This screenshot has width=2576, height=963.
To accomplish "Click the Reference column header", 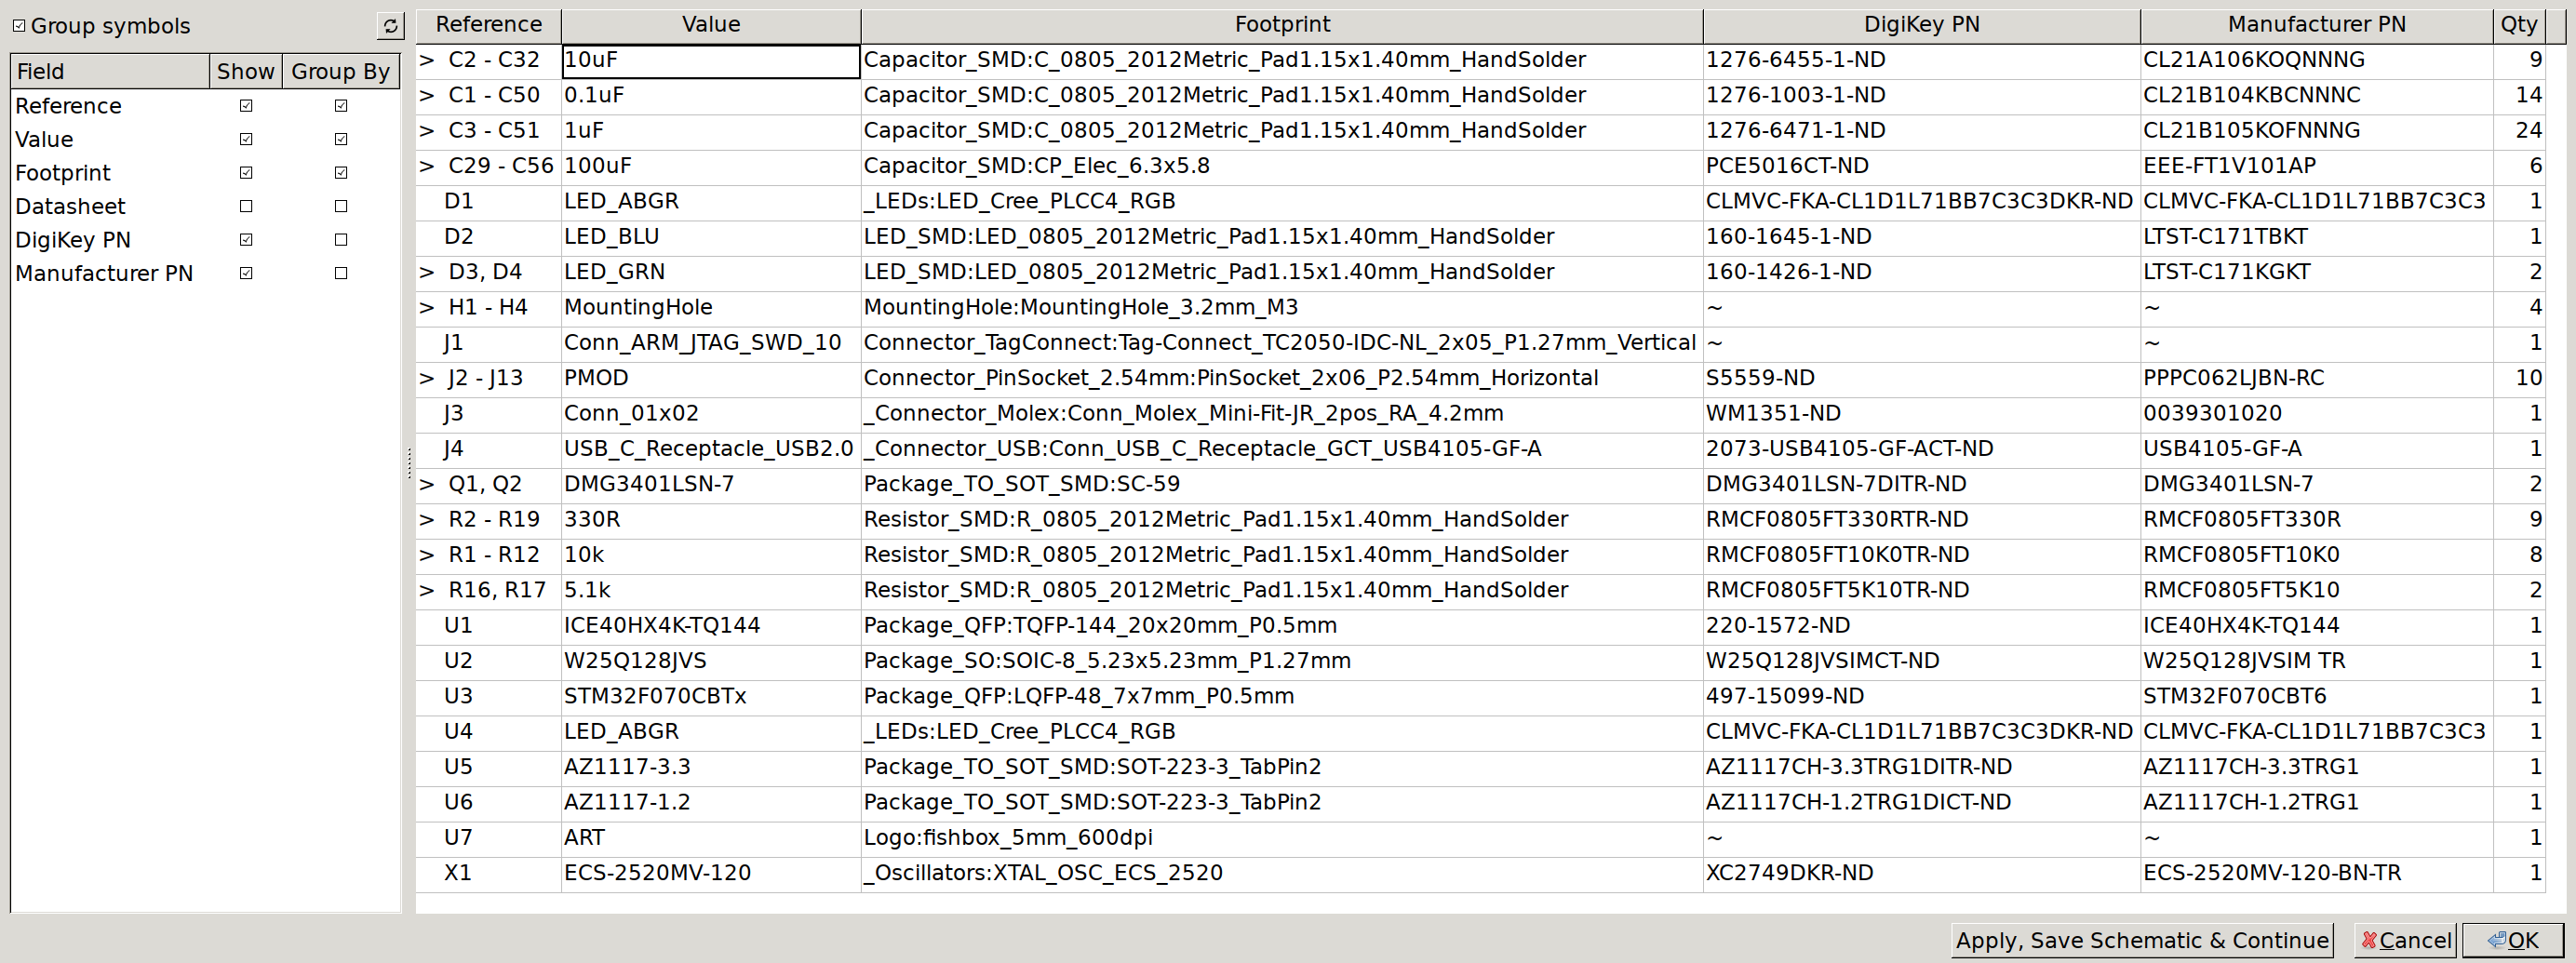I will point(488,25).
